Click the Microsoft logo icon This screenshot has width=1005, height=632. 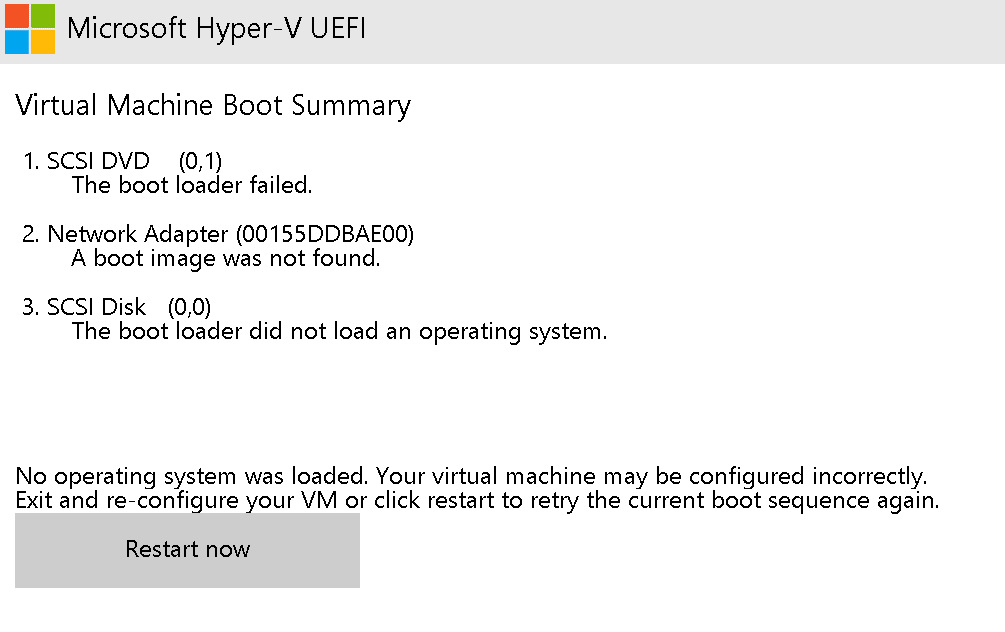29,29
